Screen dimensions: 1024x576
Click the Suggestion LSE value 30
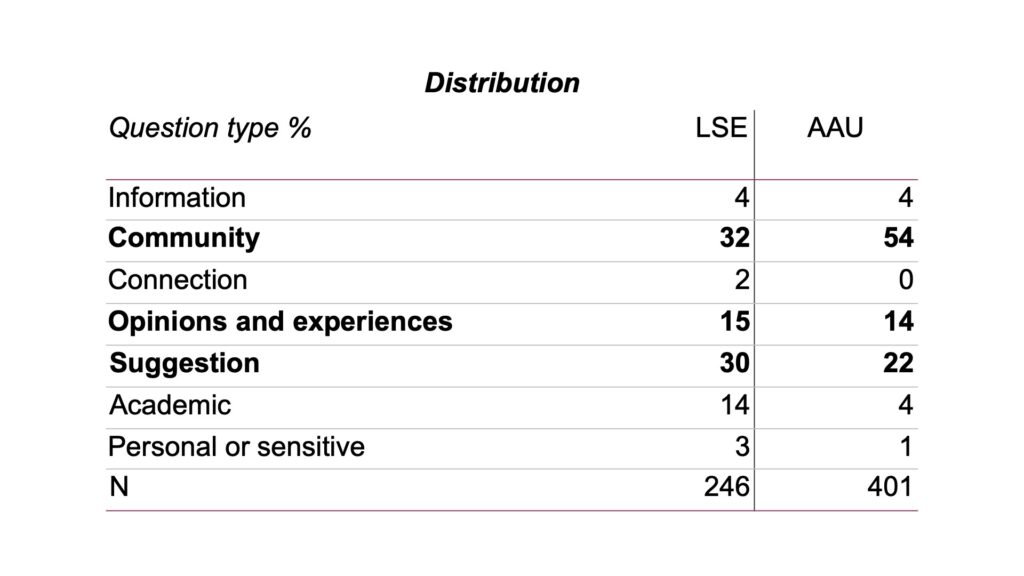pos(734,363)
